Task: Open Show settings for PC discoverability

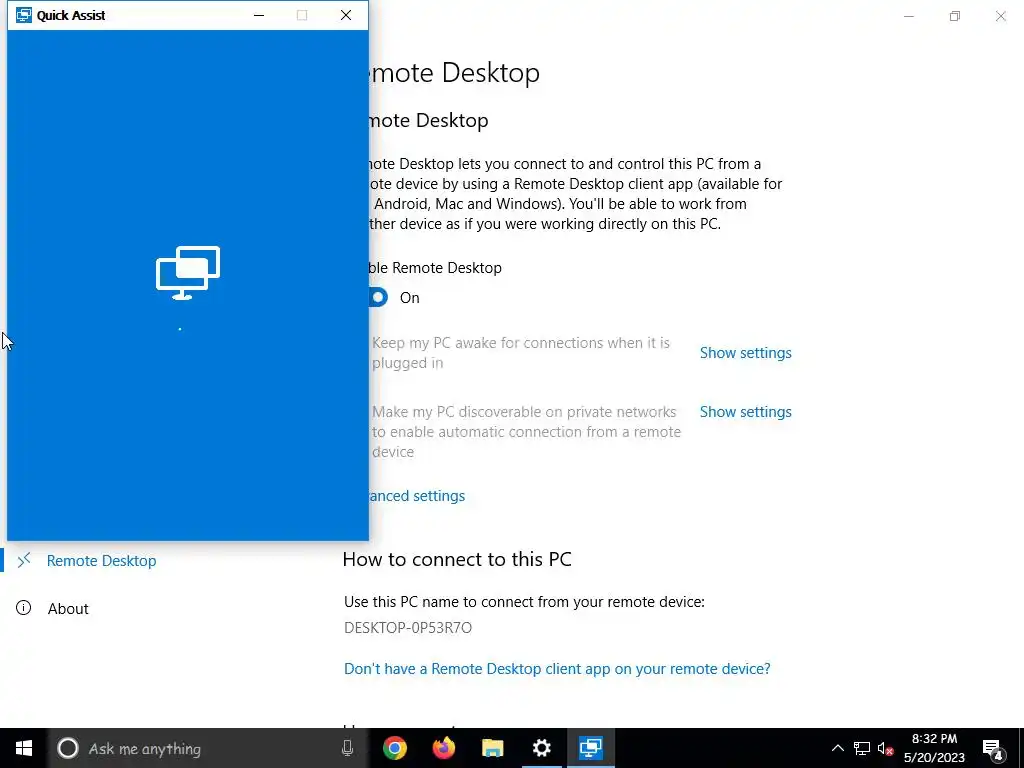Action: point(745,412)
